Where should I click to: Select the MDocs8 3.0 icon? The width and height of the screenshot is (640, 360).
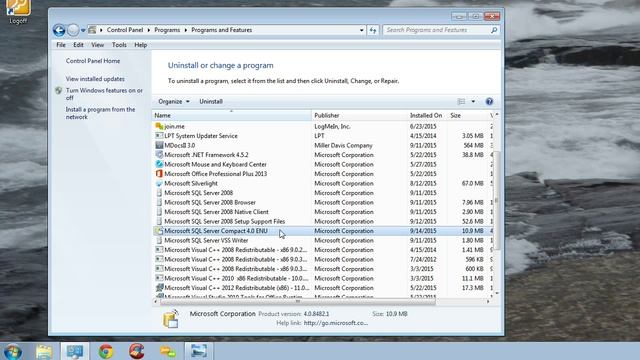pos(159,145)
